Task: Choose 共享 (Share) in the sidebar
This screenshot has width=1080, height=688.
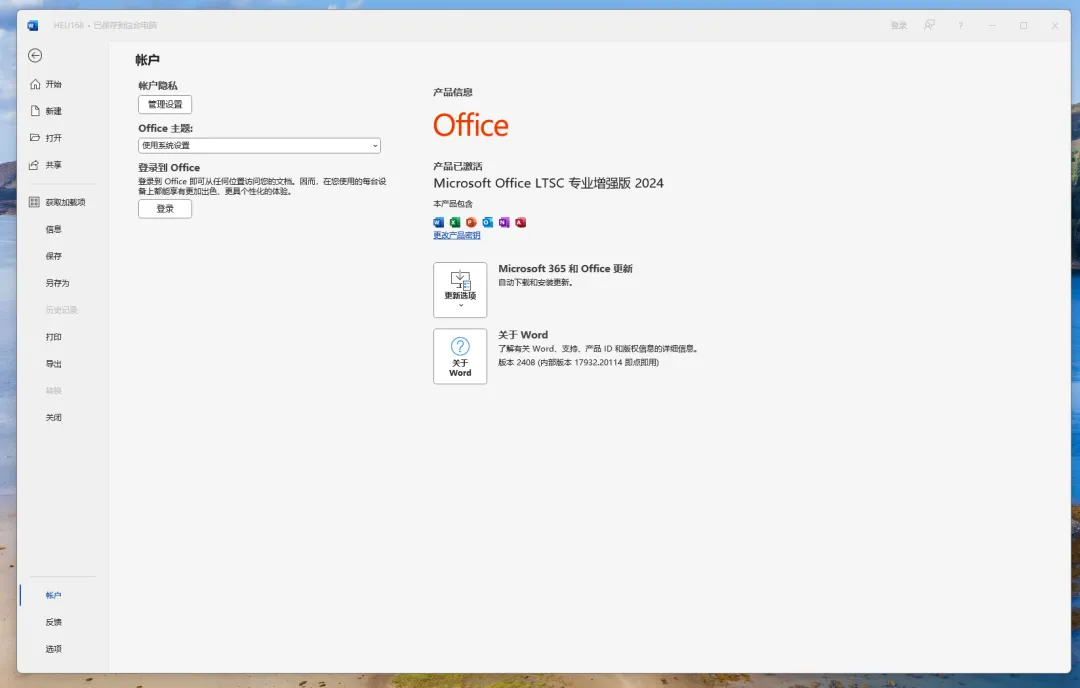Action: click(x=46, y=165)
